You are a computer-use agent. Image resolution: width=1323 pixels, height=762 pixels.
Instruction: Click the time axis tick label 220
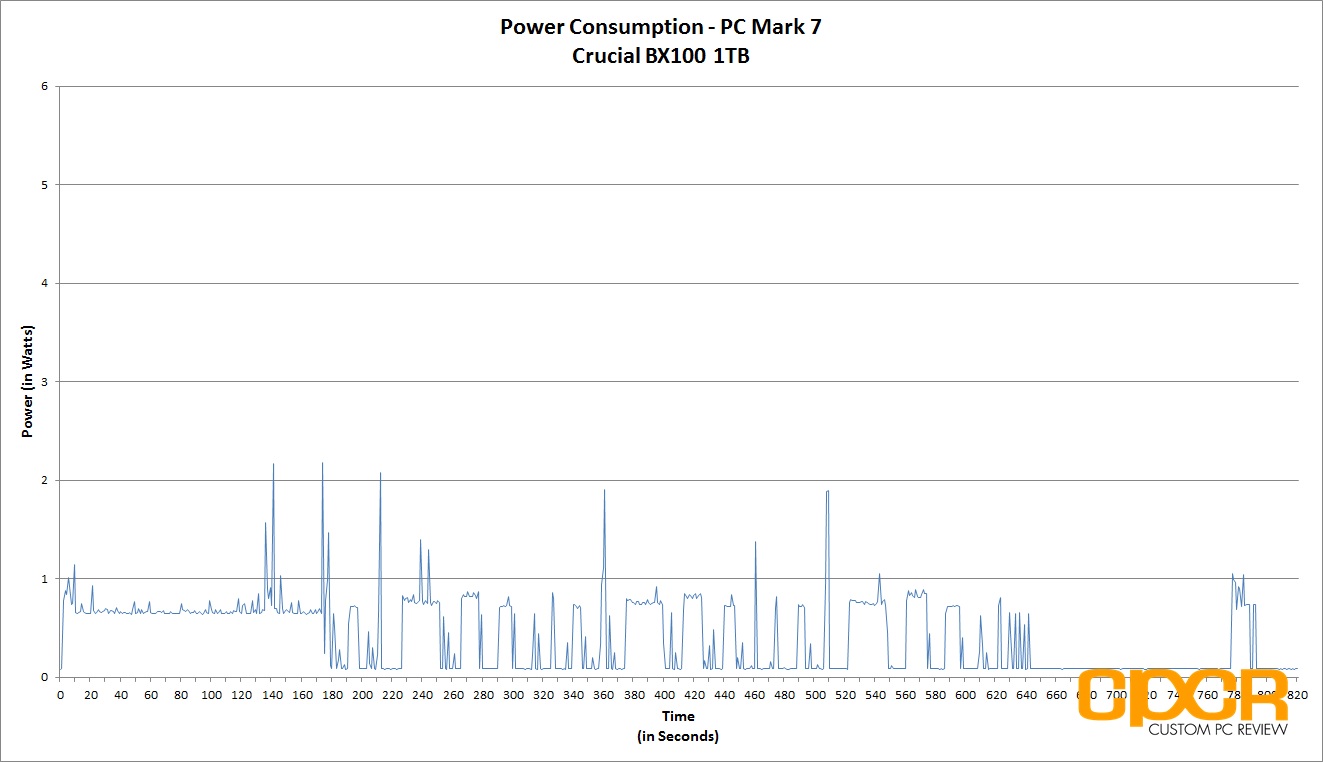[x=392, y=694]
